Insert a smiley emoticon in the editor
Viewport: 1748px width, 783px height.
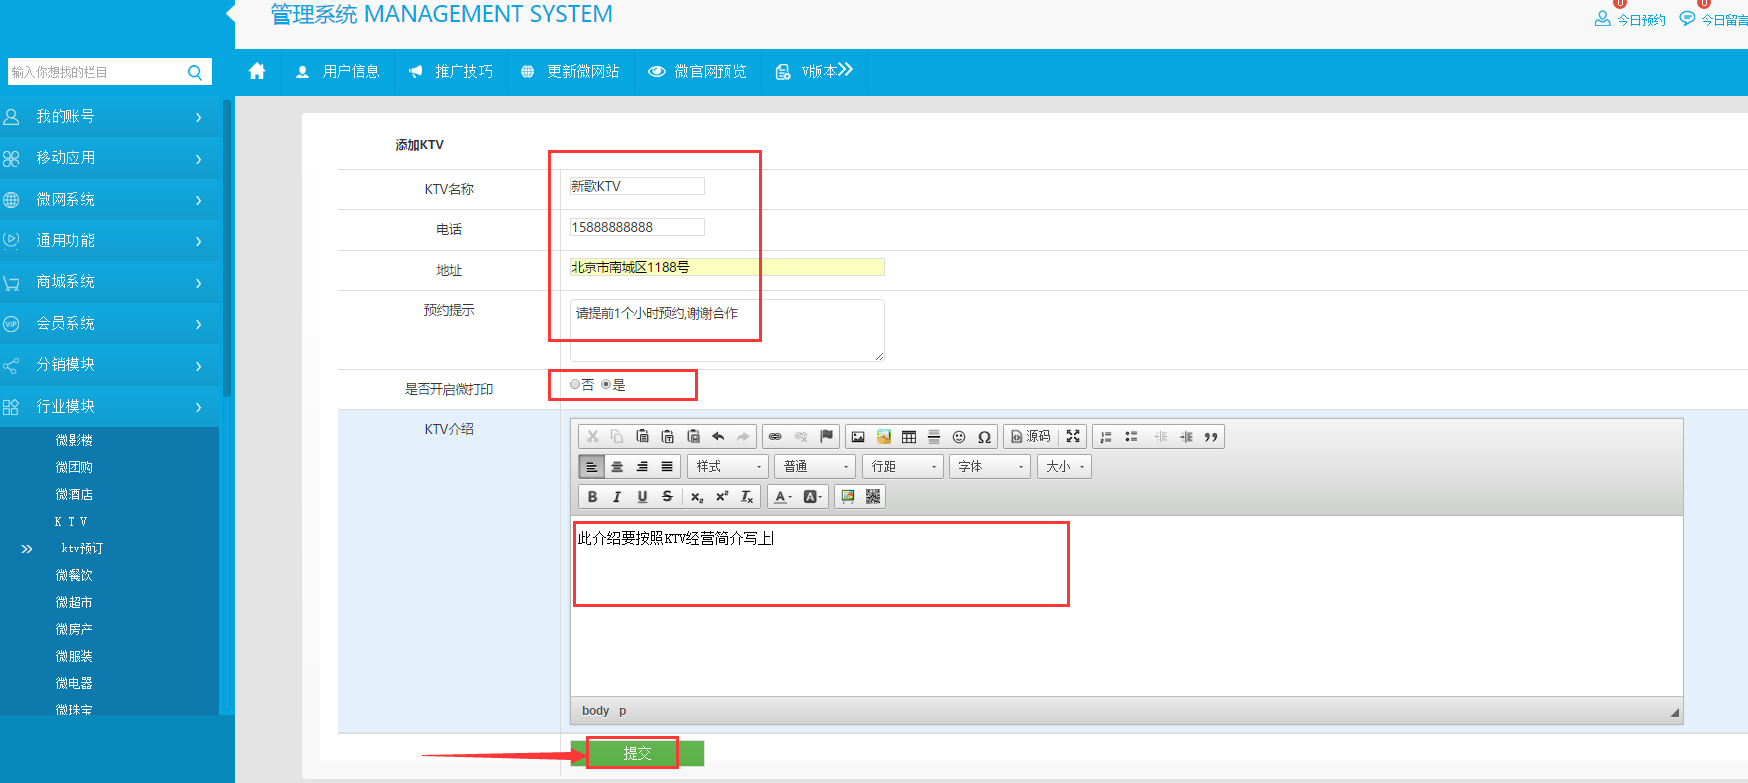click(959, 437)
